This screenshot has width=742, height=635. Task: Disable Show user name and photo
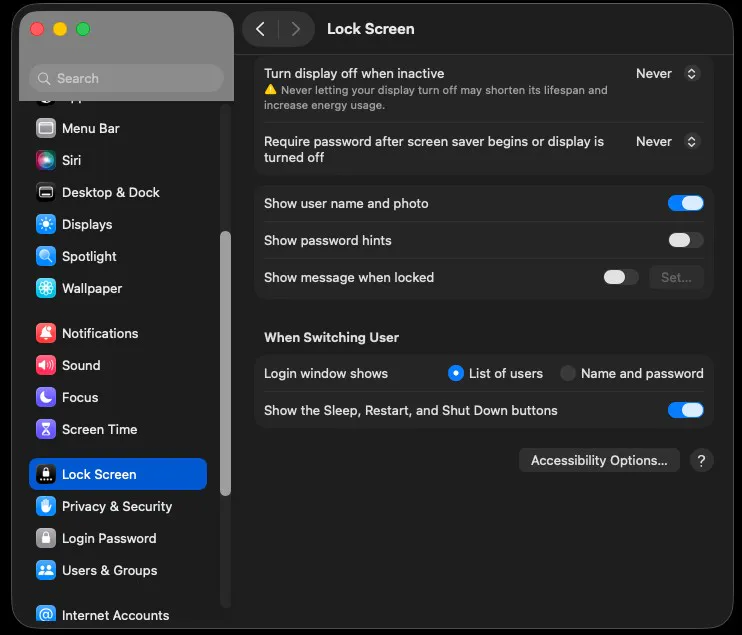685,203
